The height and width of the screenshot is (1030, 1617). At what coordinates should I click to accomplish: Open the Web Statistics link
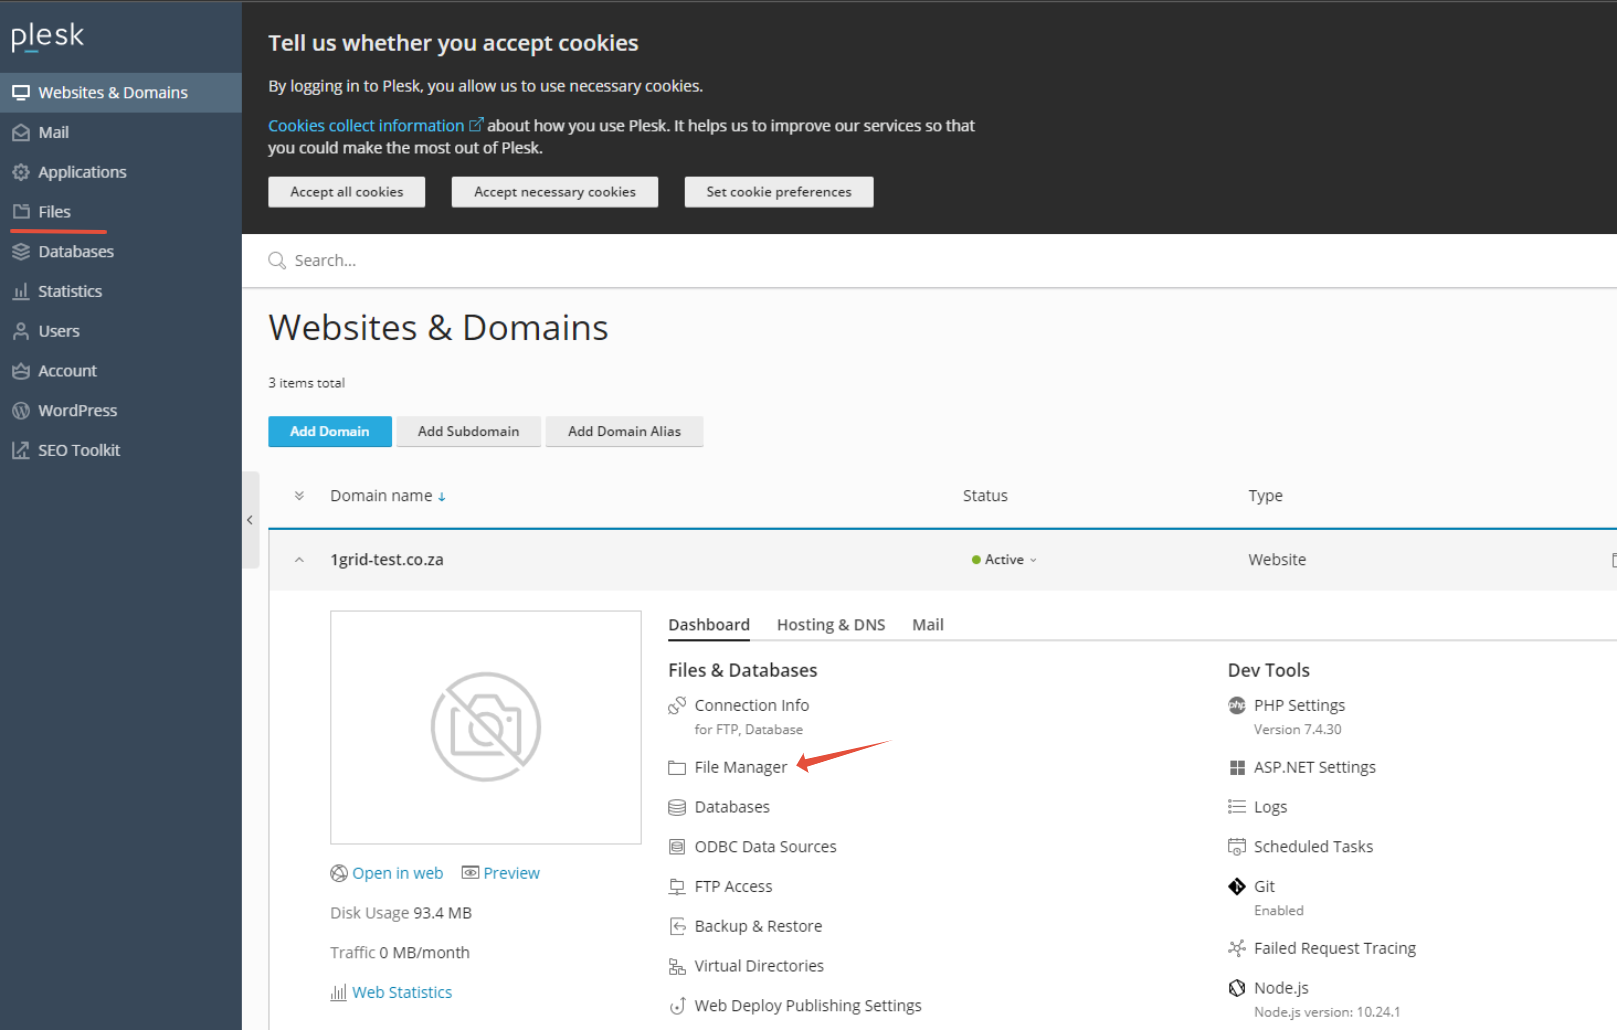(x=392, y=992)
